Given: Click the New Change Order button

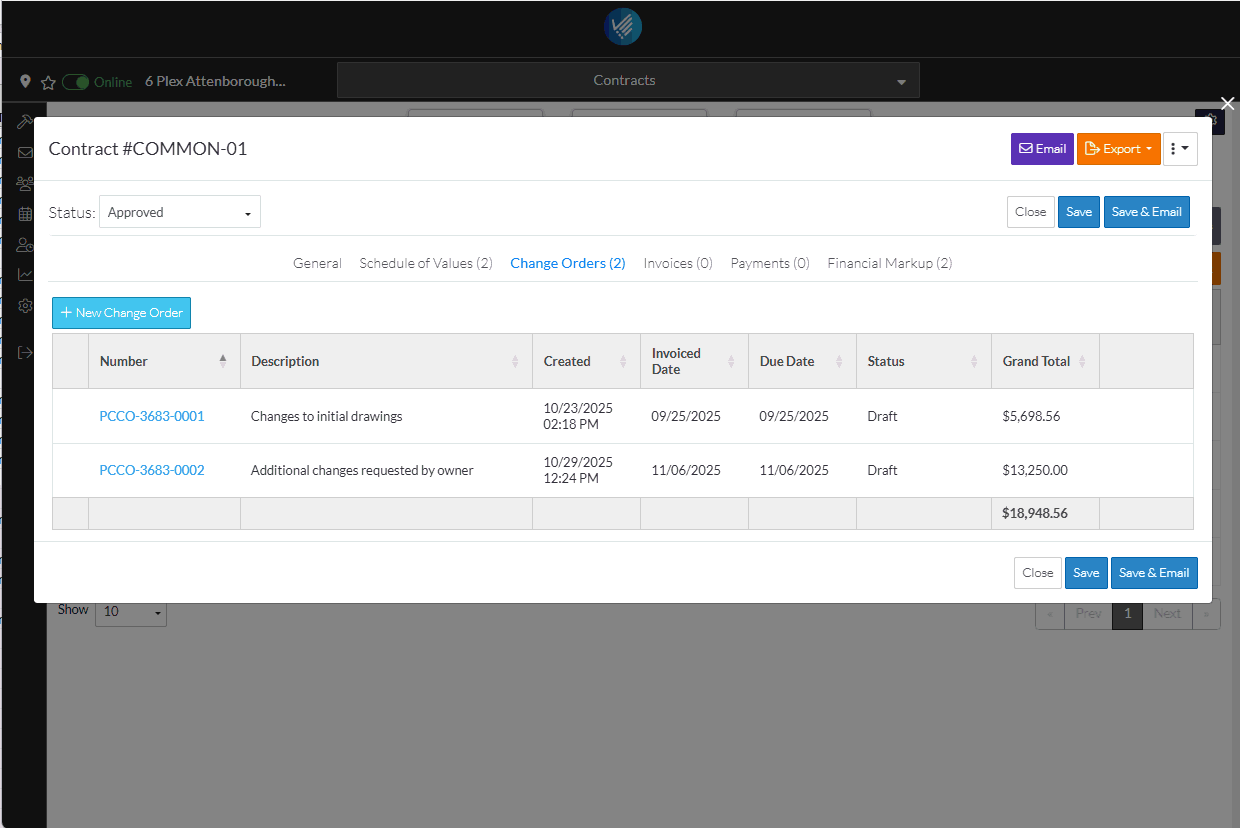Looking at the screenshot, I should point(121,313).
